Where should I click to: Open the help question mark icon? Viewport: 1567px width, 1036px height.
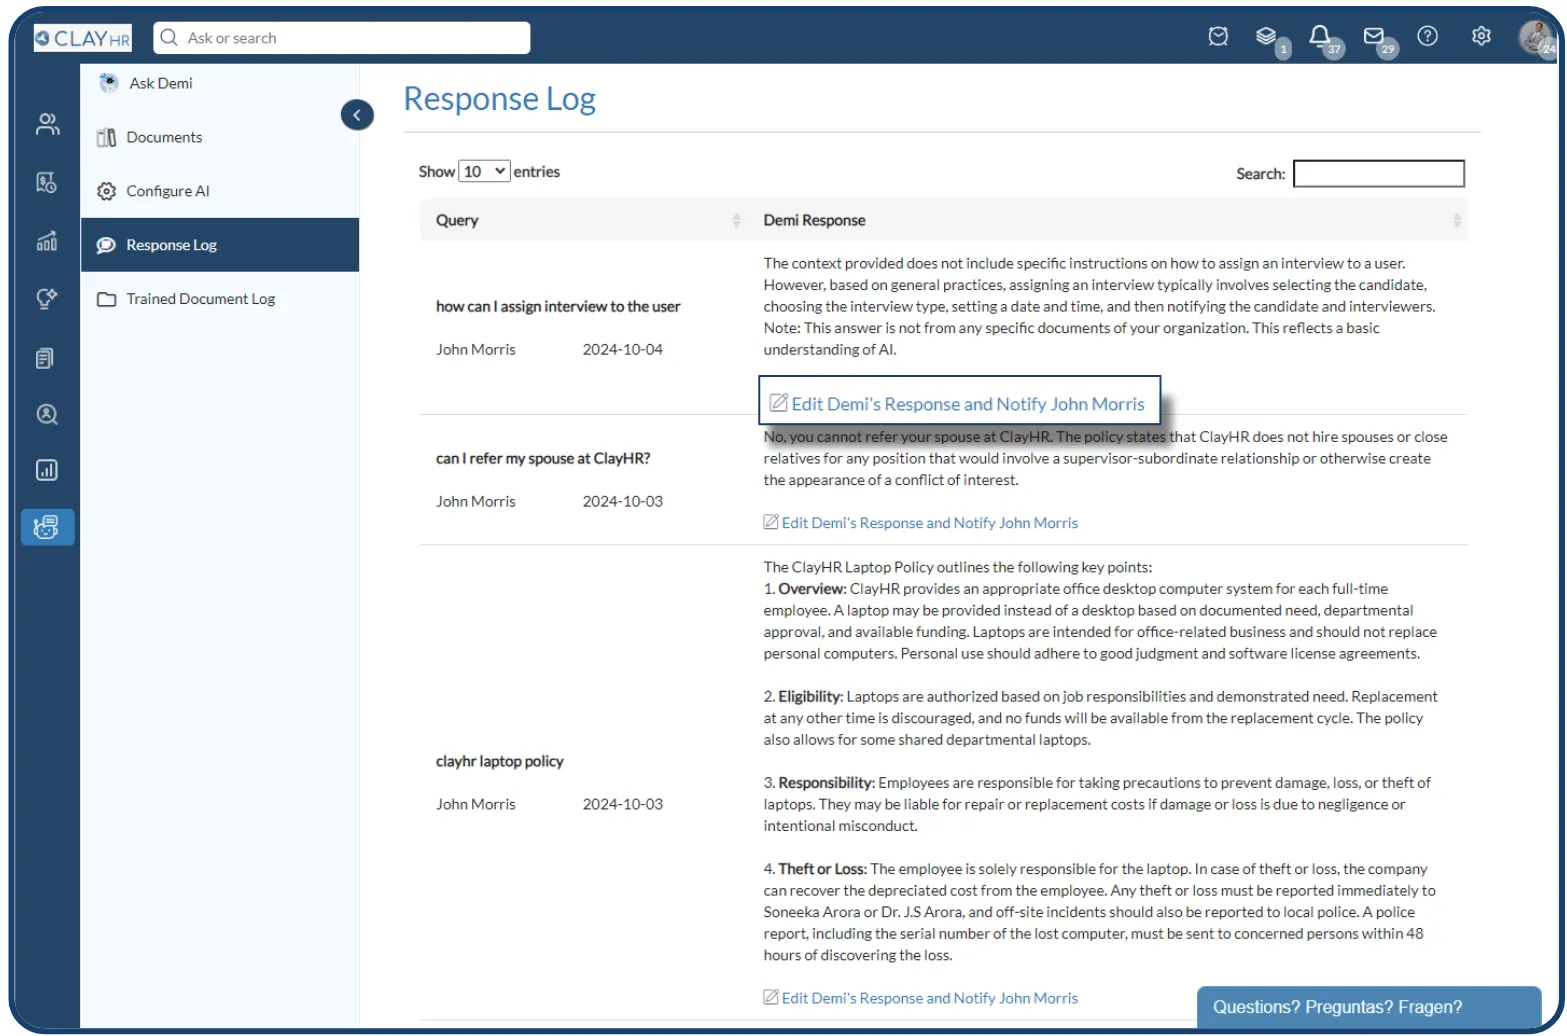(1428, 36)
